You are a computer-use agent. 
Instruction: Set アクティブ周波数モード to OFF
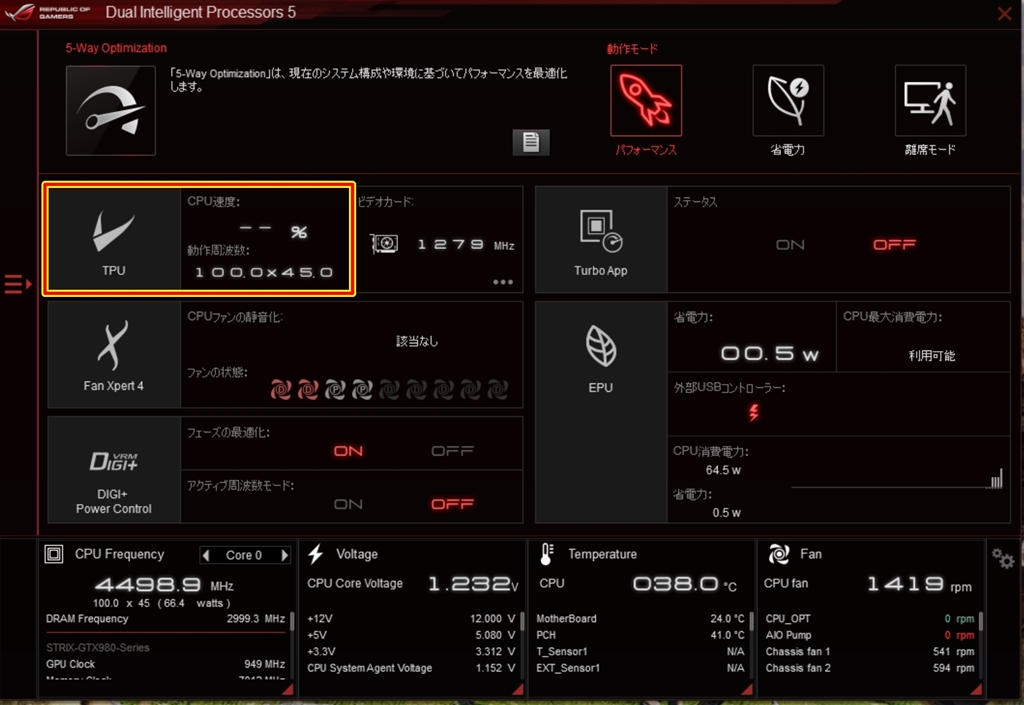tap(453, 504)
